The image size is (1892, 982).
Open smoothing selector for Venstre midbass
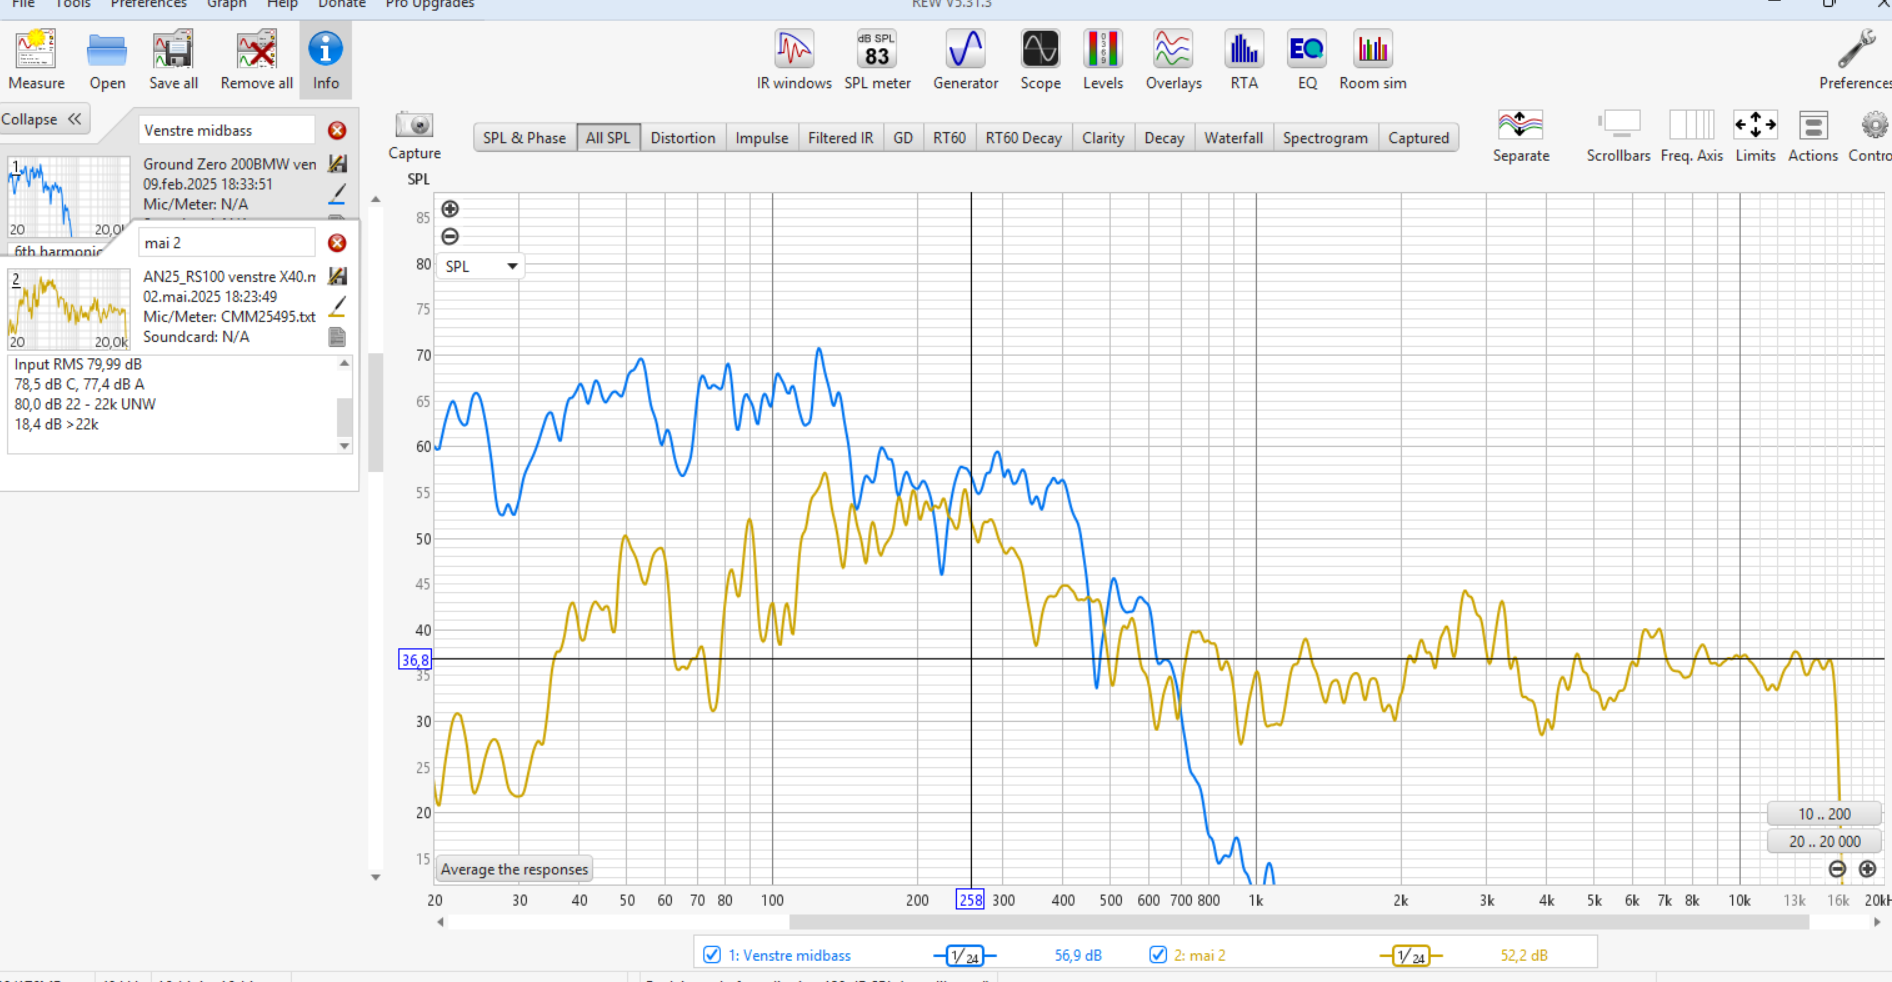(x=965, y=956)
